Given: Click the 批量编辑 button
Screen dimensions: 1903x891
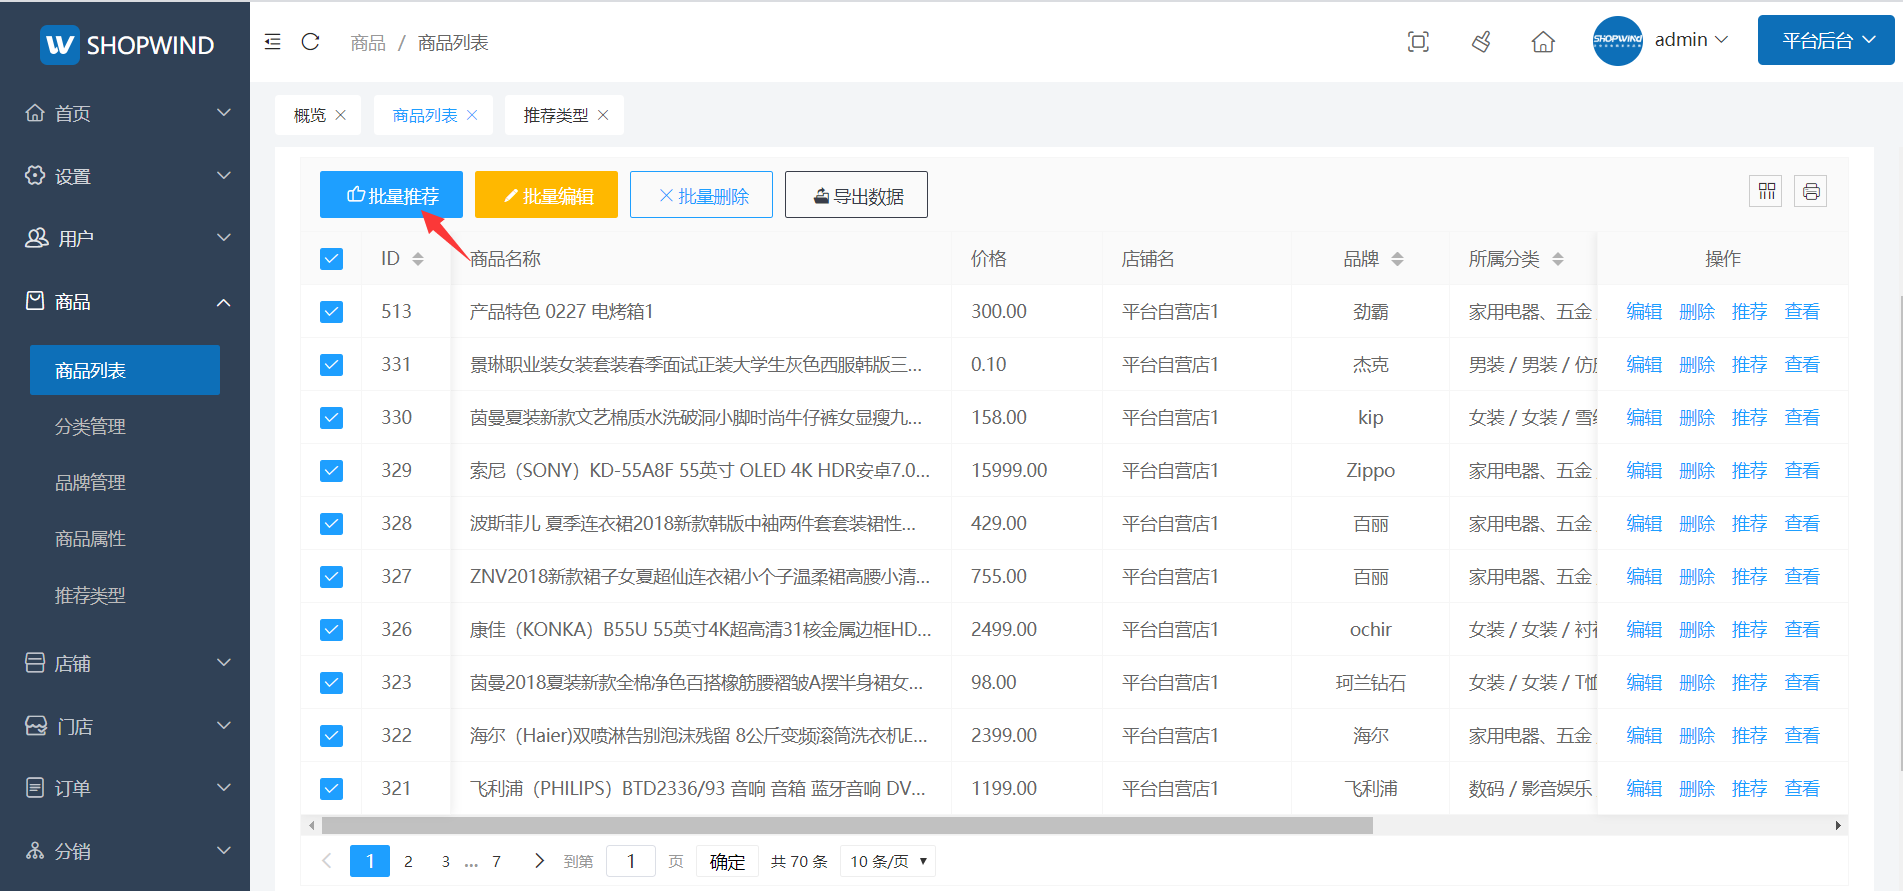Looking at the screenshot, I should coord(546,194).
